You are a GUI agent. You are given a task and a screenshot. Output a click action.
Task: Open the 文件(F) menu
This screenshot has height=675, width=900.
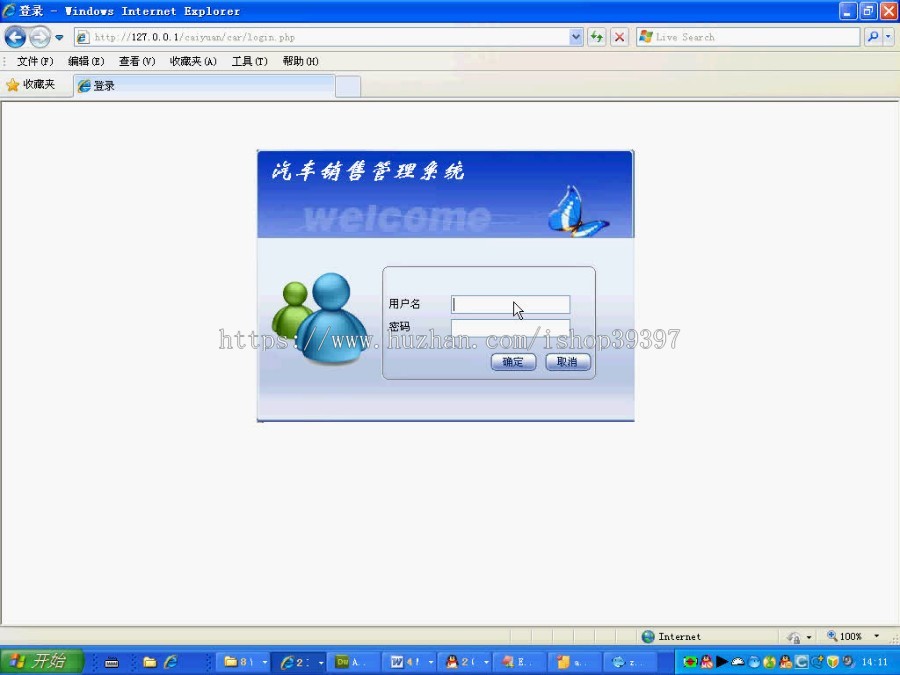click(x=35, y=61)
